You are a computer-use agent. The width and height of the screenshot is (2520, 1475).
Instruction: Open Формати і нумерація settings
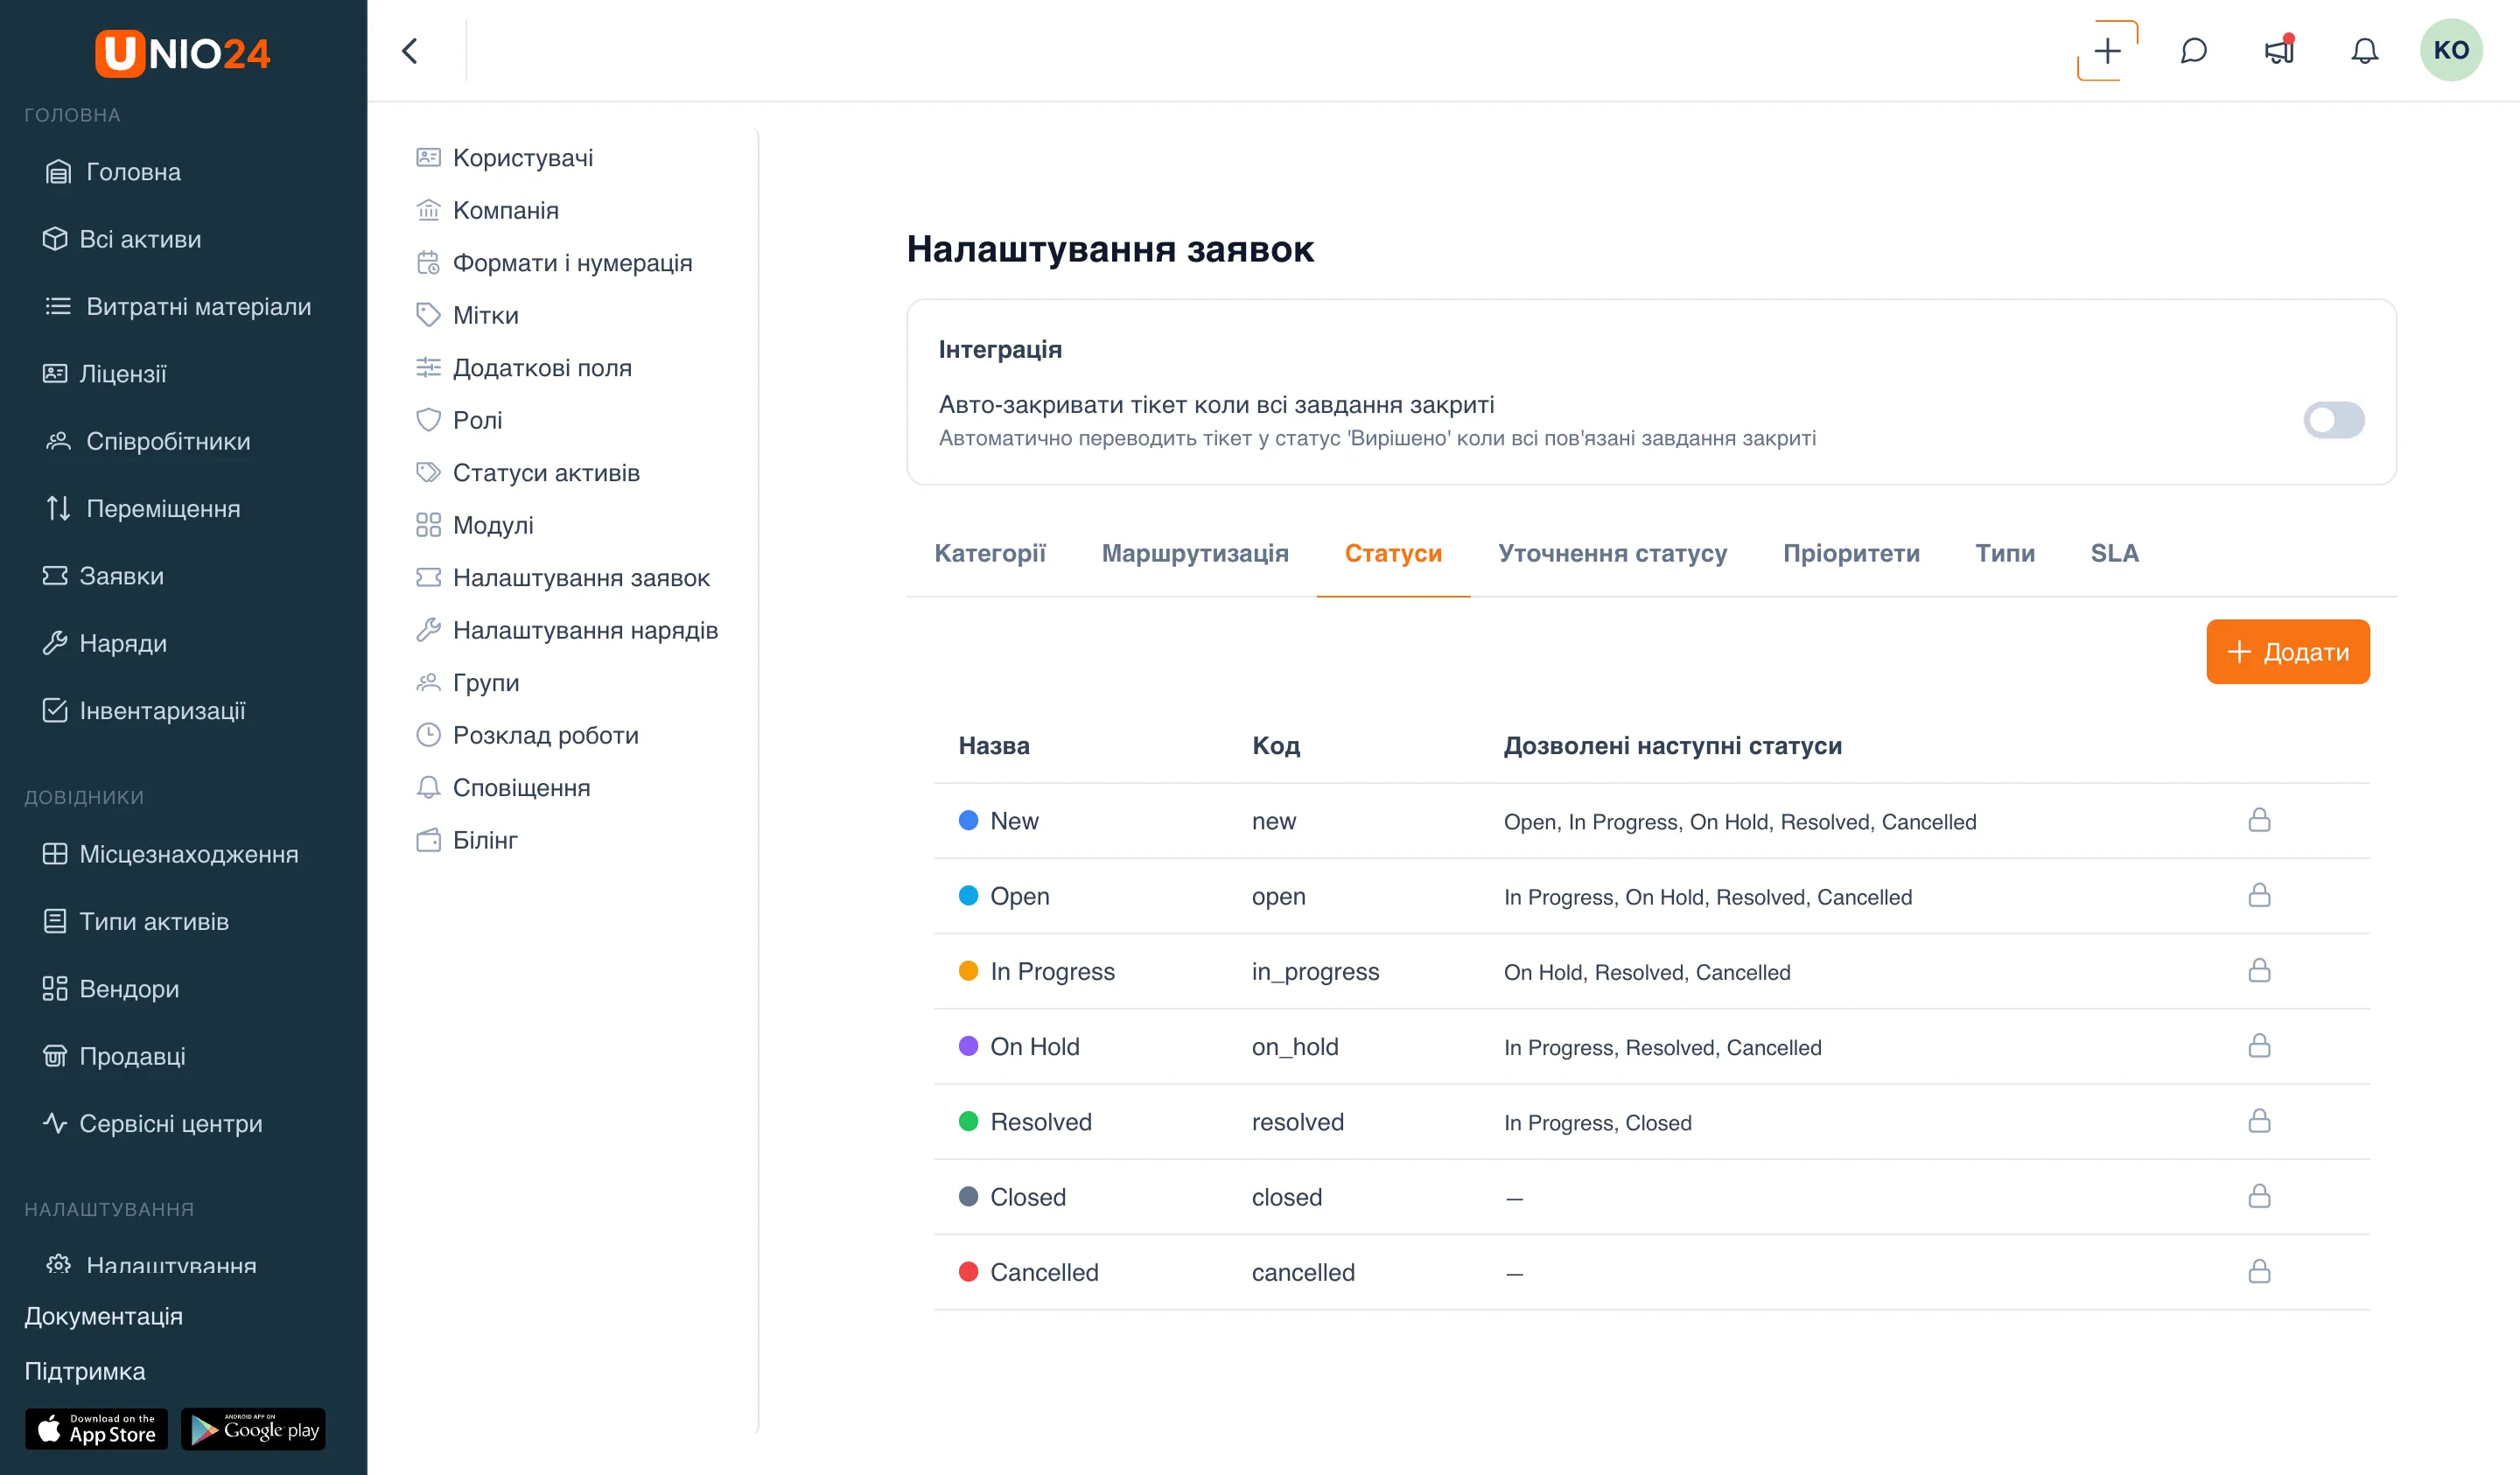pyautogui.click(x=554, y=263)
